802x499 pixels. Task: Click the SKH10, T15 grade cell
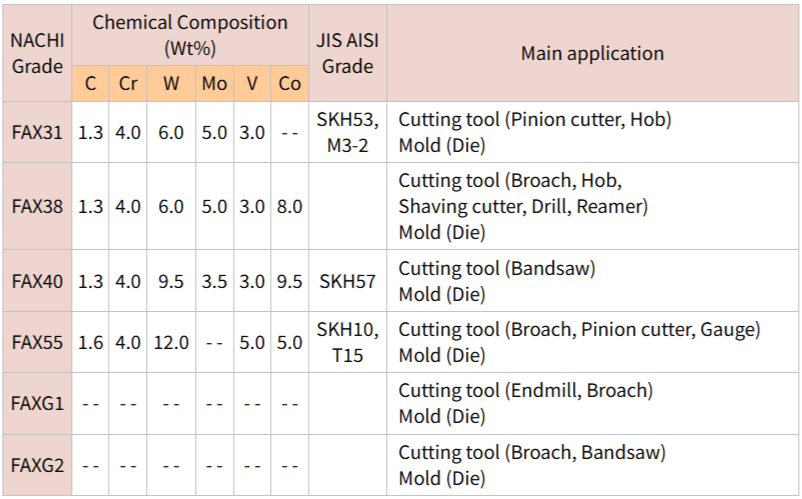(x=347, y=342)
